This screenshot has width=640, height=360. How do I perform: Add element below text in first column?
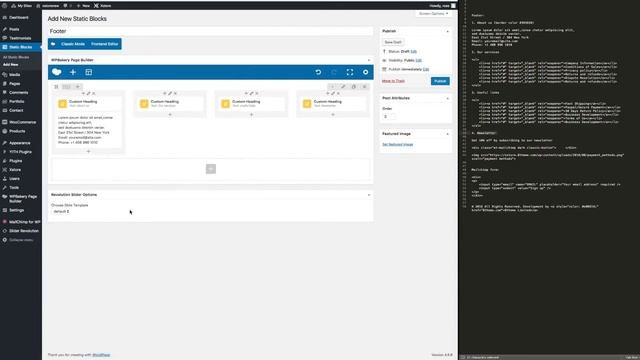[x=89, y=151]
